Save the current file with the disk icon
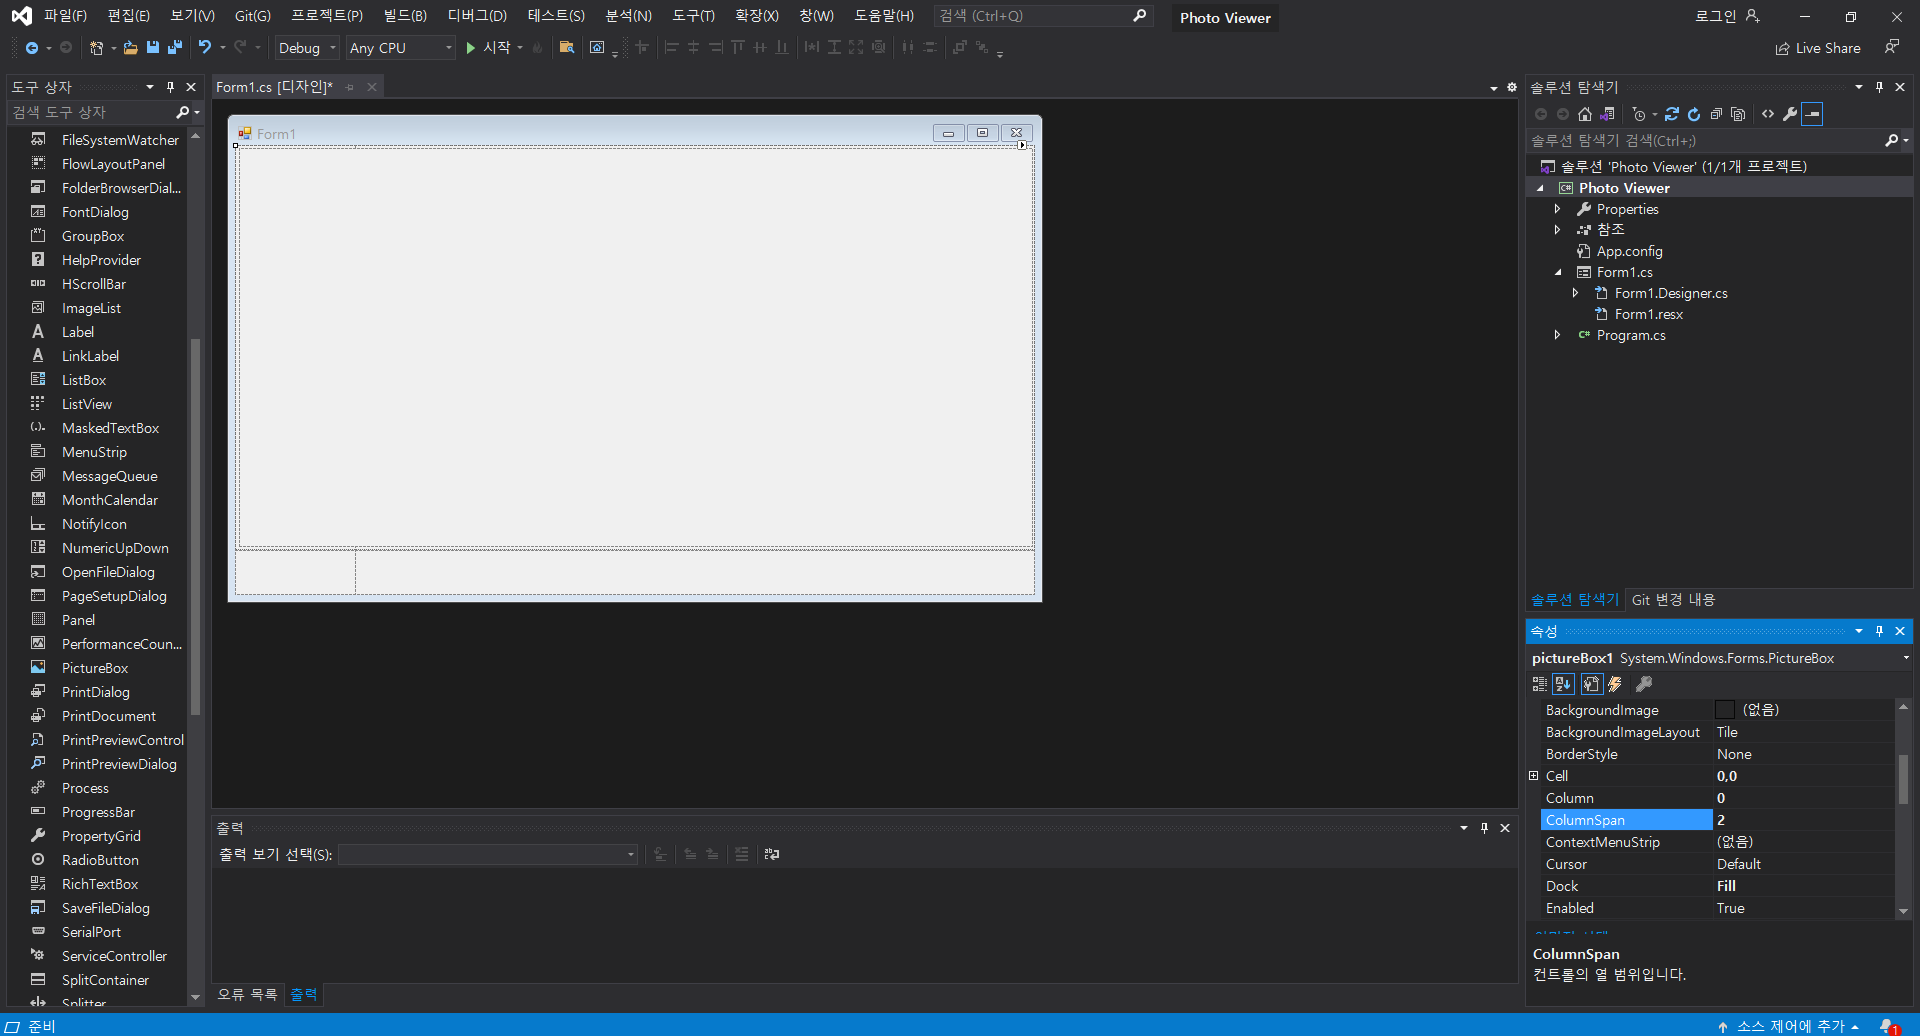 click(152, 47)
